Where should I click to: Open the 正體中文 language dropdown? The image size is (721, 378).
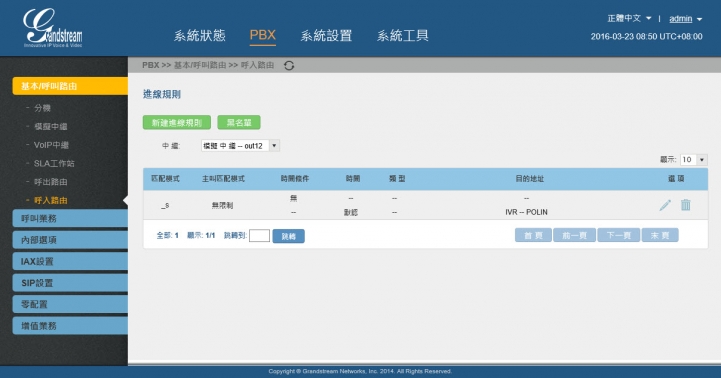coord(629,18)
